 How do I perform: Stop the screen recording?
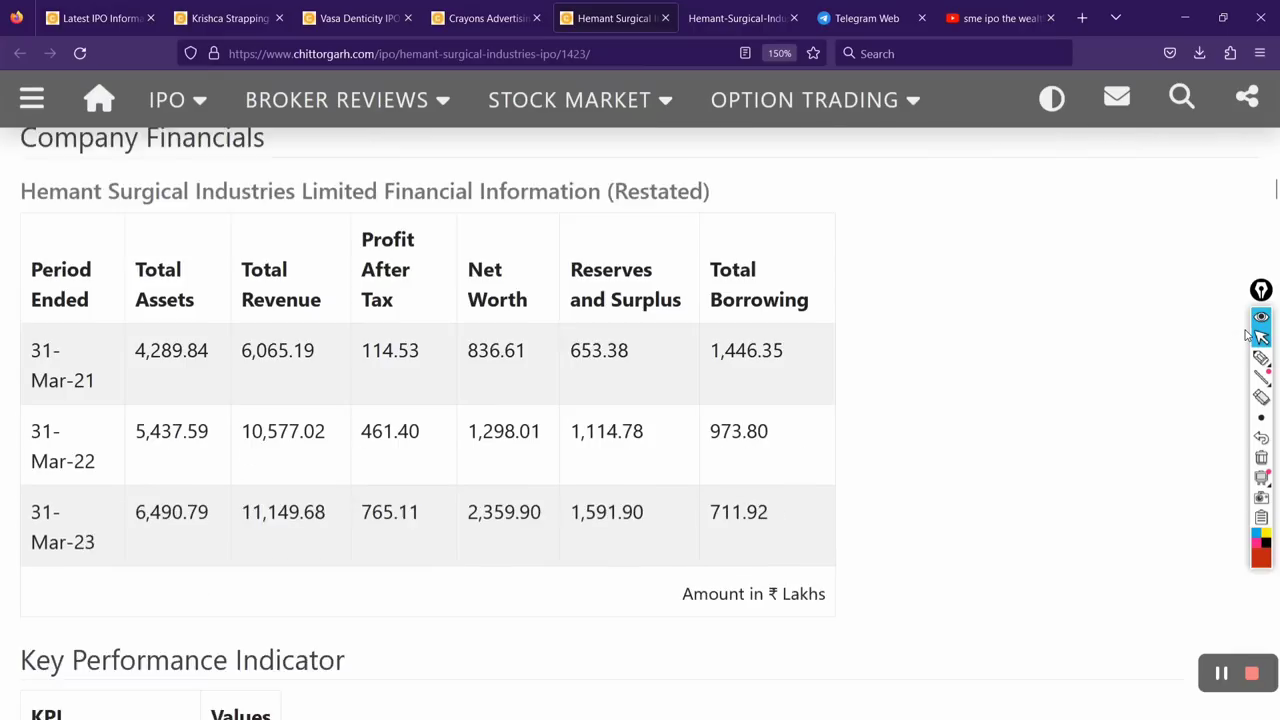(x=1251, y=674)
